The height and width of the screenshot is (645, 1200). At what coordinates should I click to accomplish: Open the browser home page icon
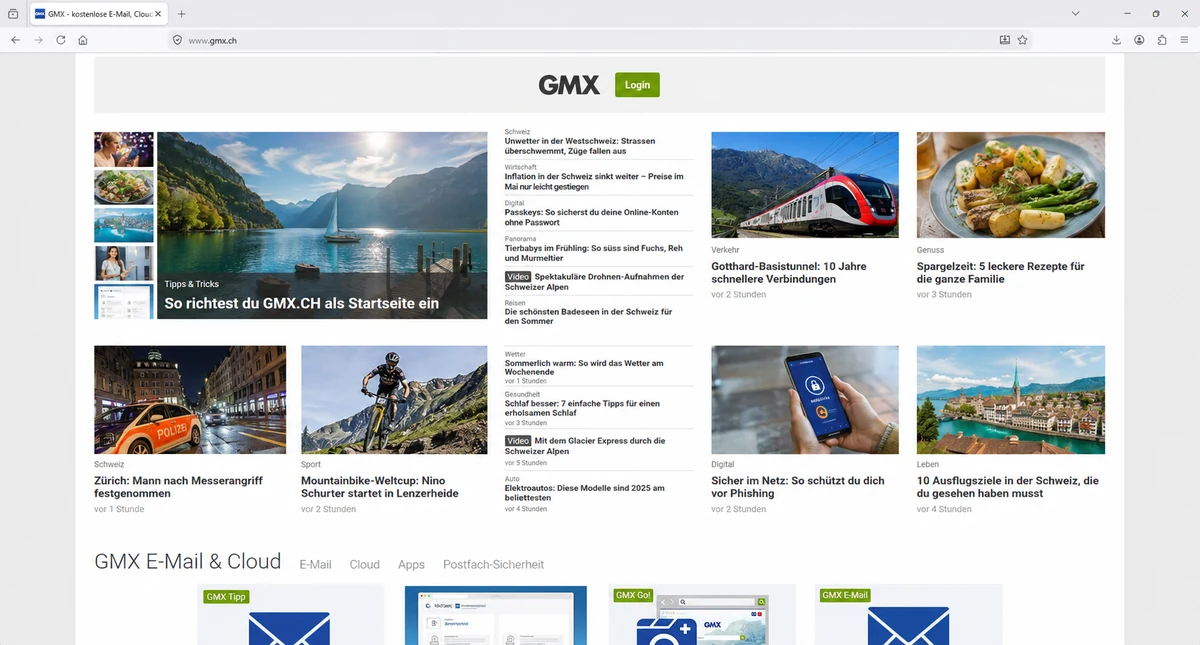pyautogui.click(x=83, y=40)
